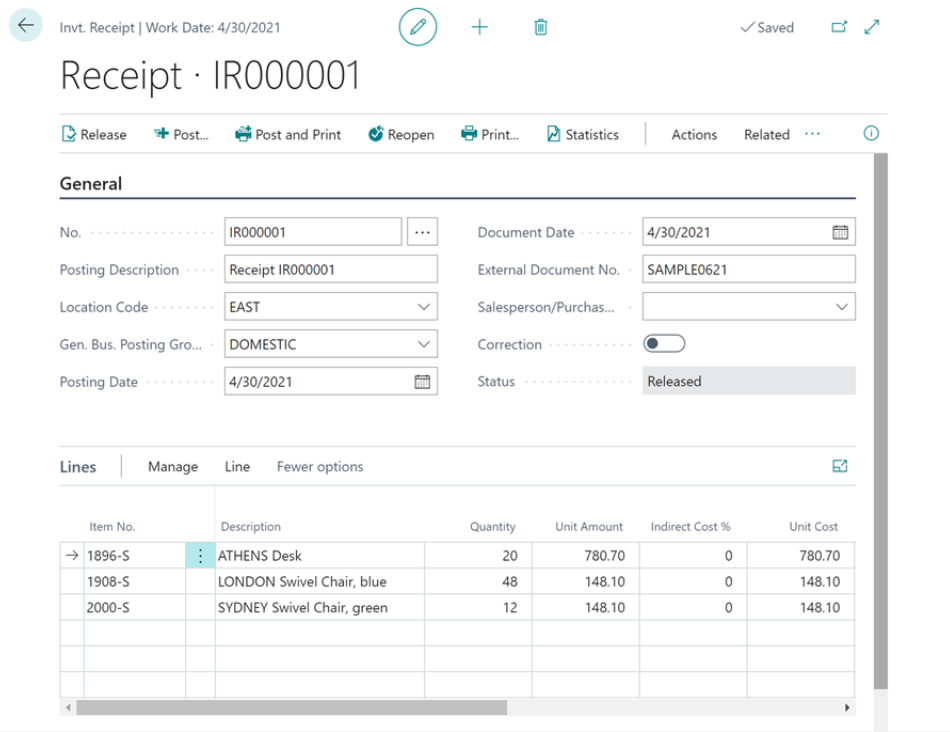Open receipt in new window icon

[839, 27]
